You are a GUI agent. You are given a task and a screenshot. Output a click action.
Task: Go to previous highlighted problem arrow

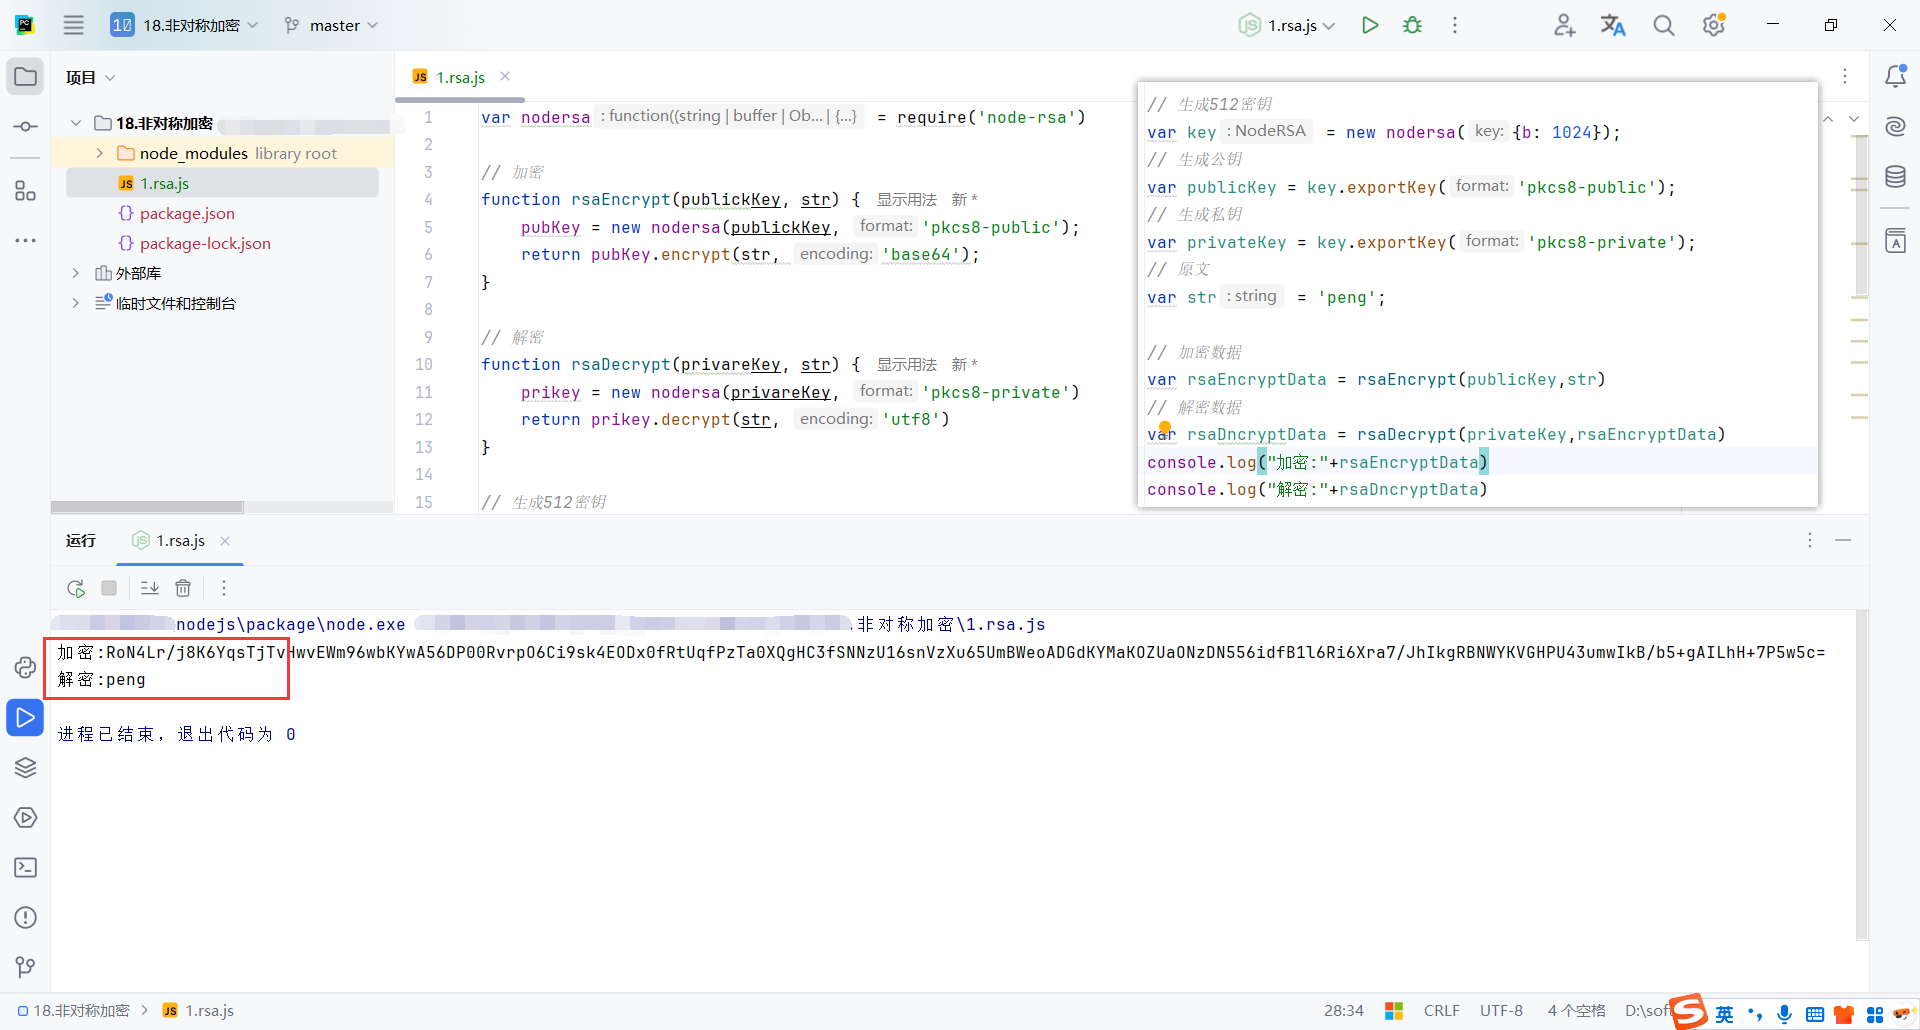tap(1828, 119)
